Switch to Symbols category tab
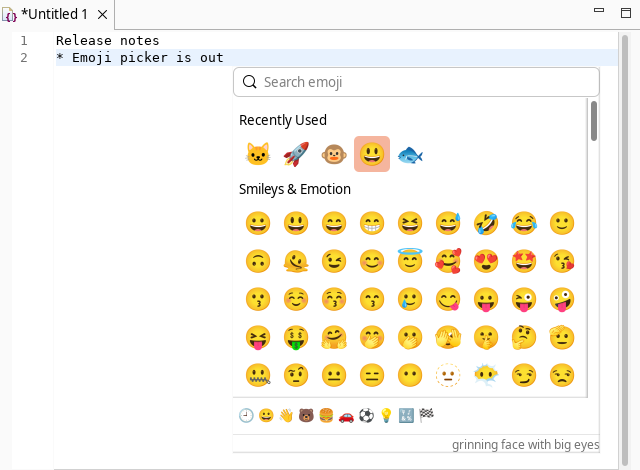 click(x=406, y=416)
